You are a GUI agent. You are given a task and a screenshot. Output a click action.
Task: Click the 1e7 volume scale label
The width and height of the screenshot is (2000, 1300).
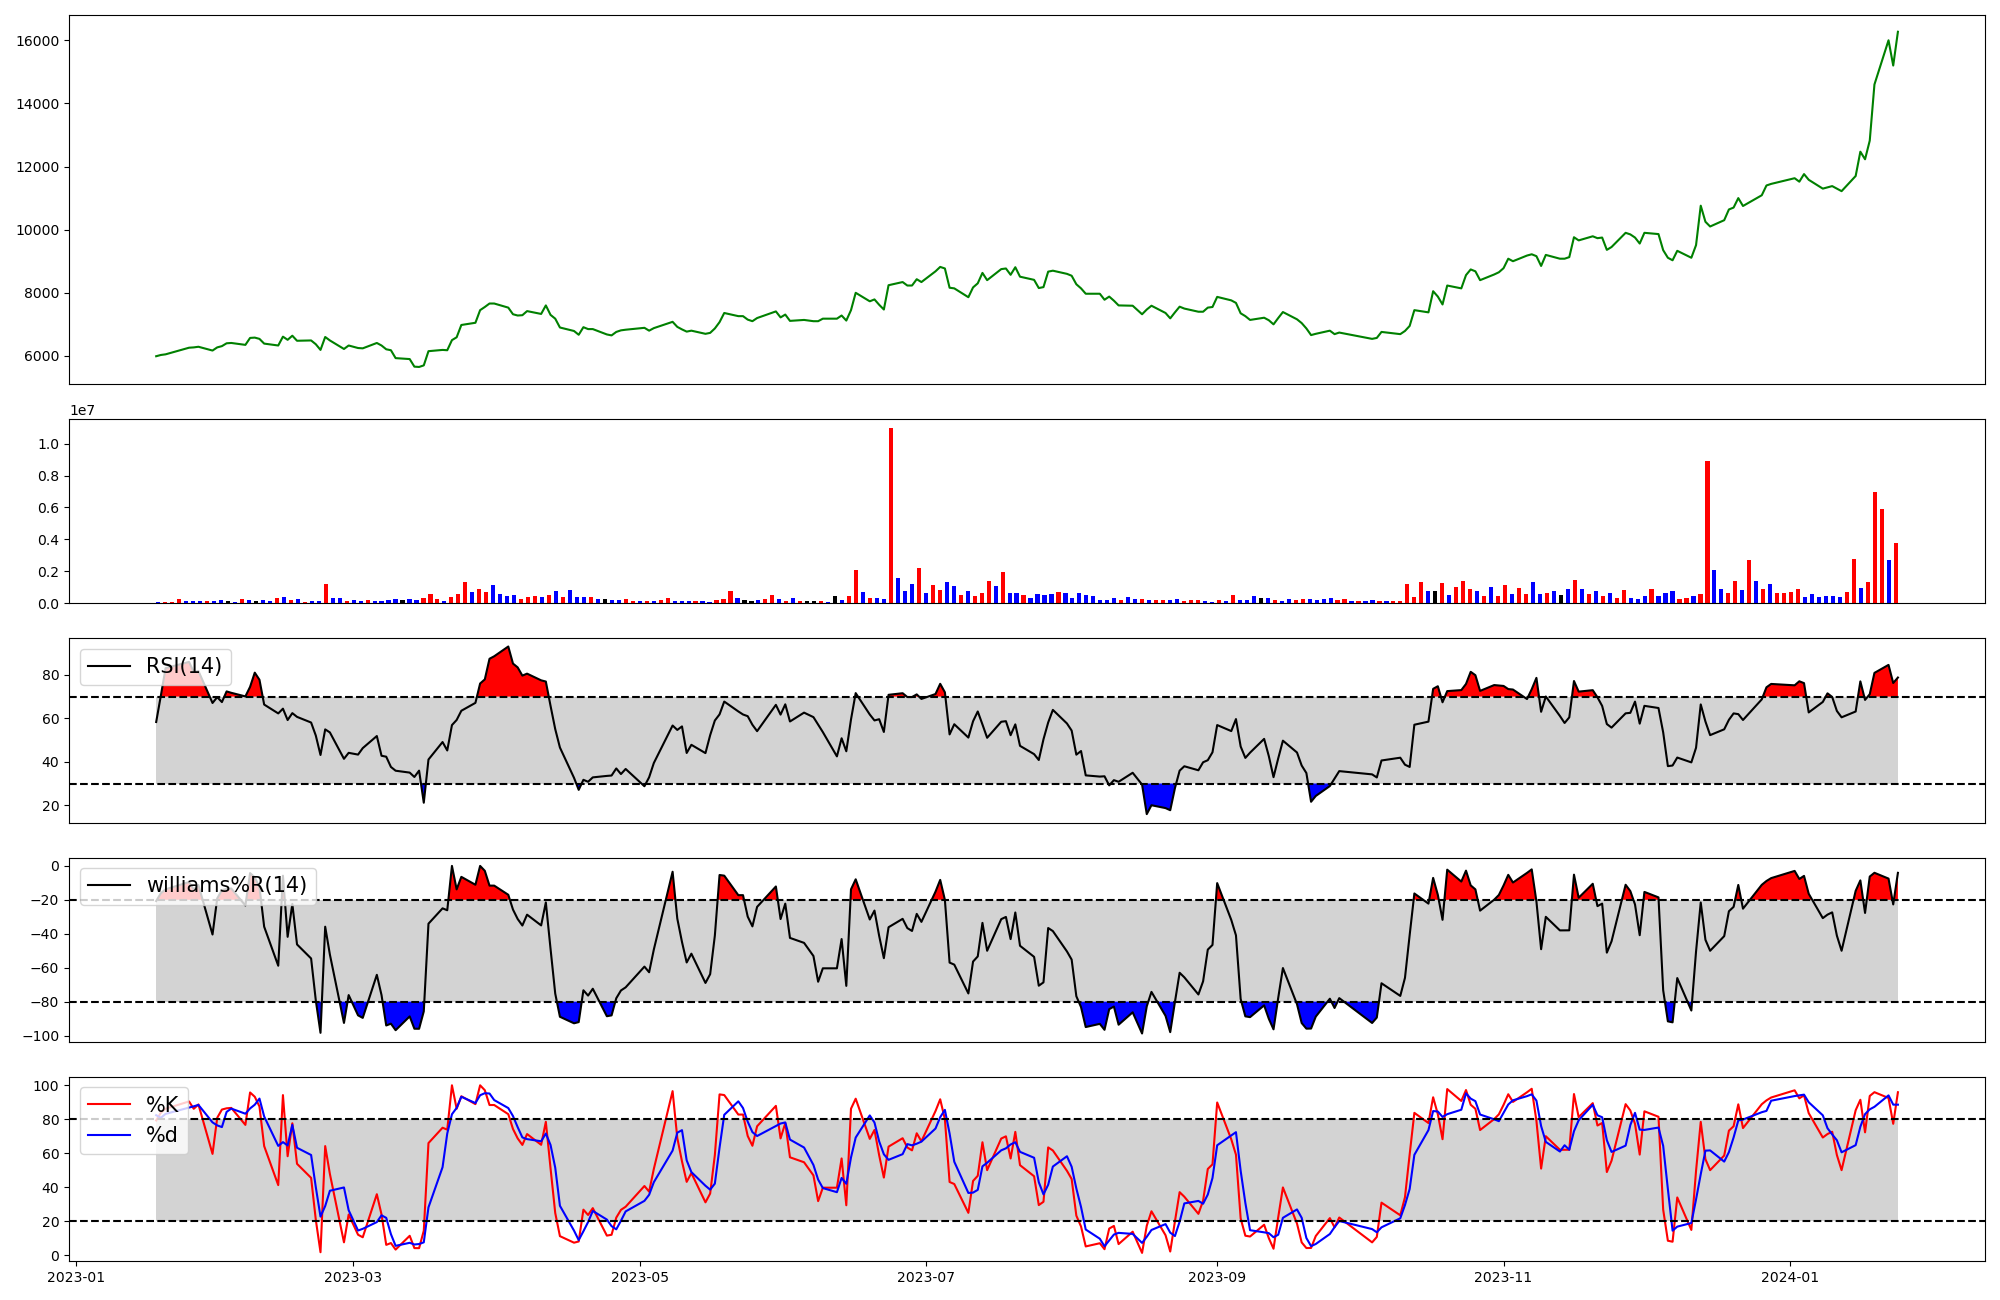(x=82, y=410)
